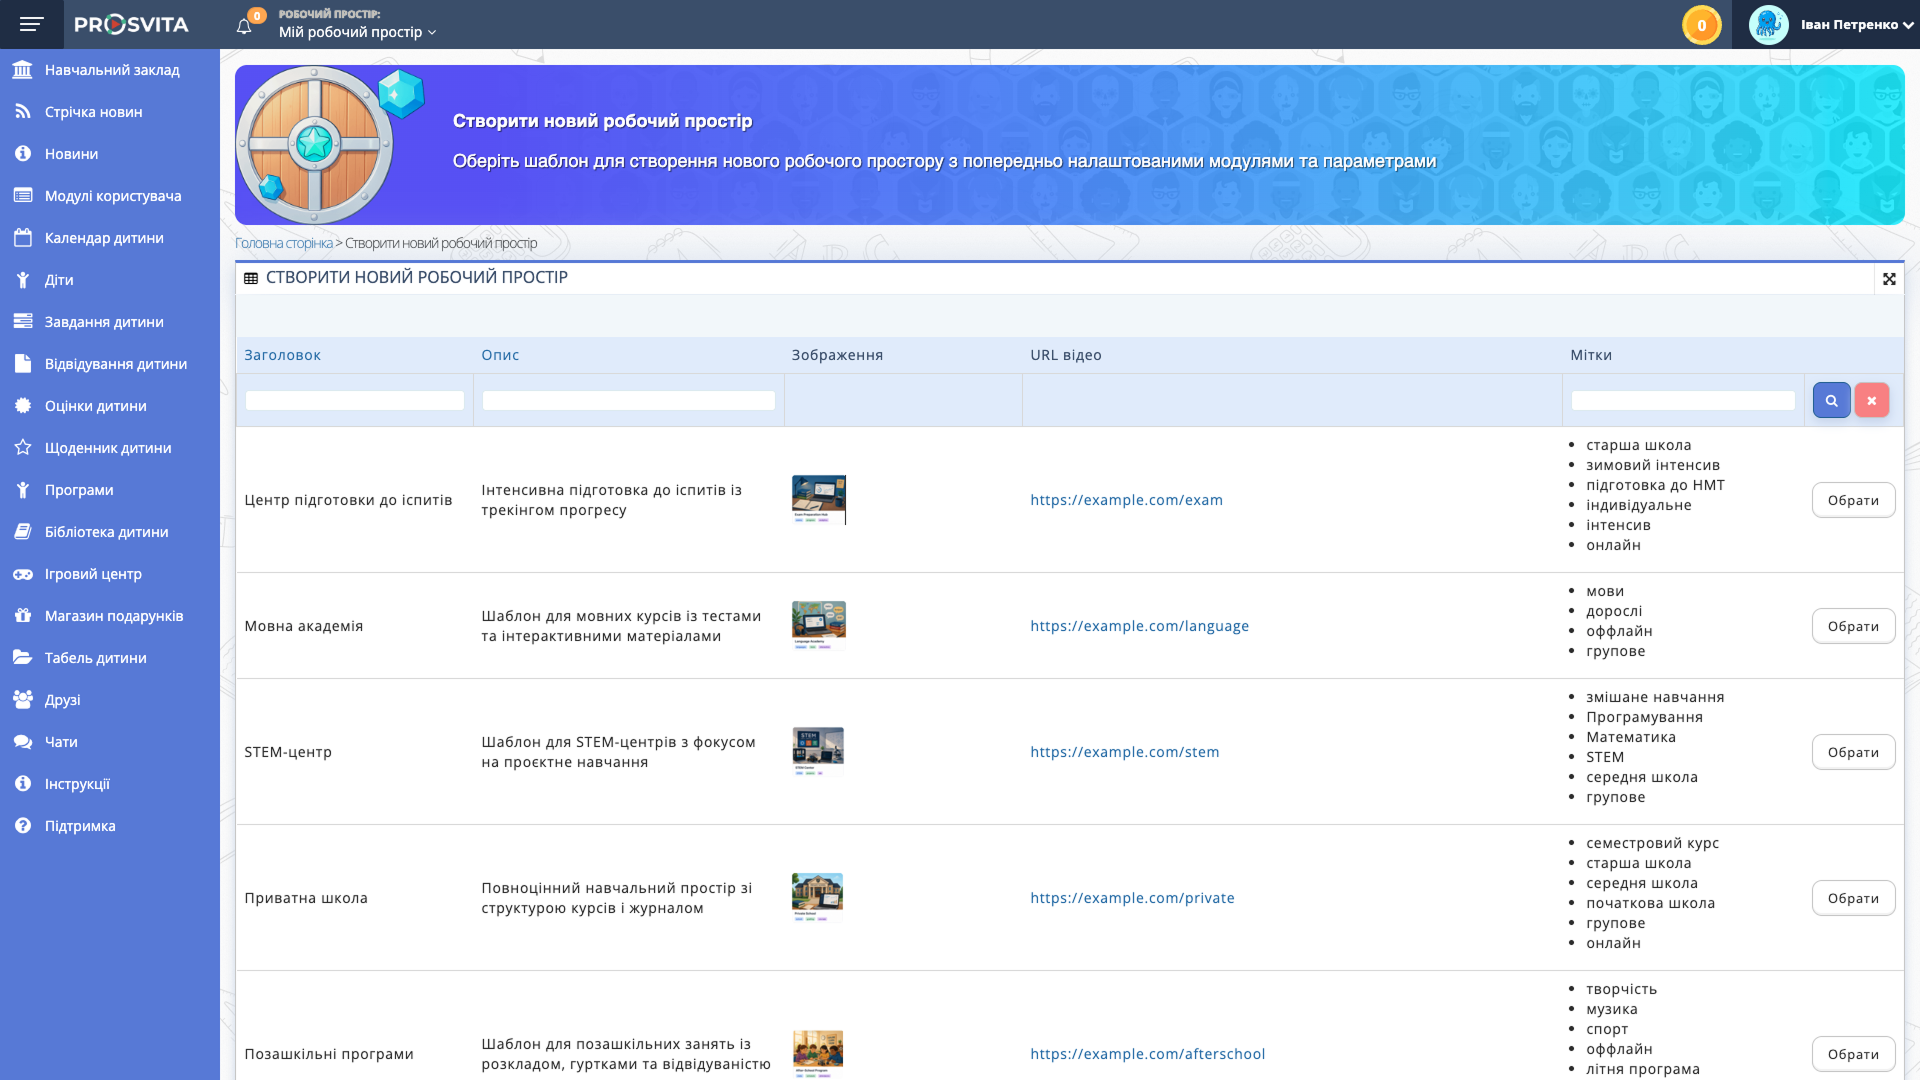This screenshot has width=1920, height=1080.
Task: Open the https://example.com/afterschool link
Action: (1148, 1054)
